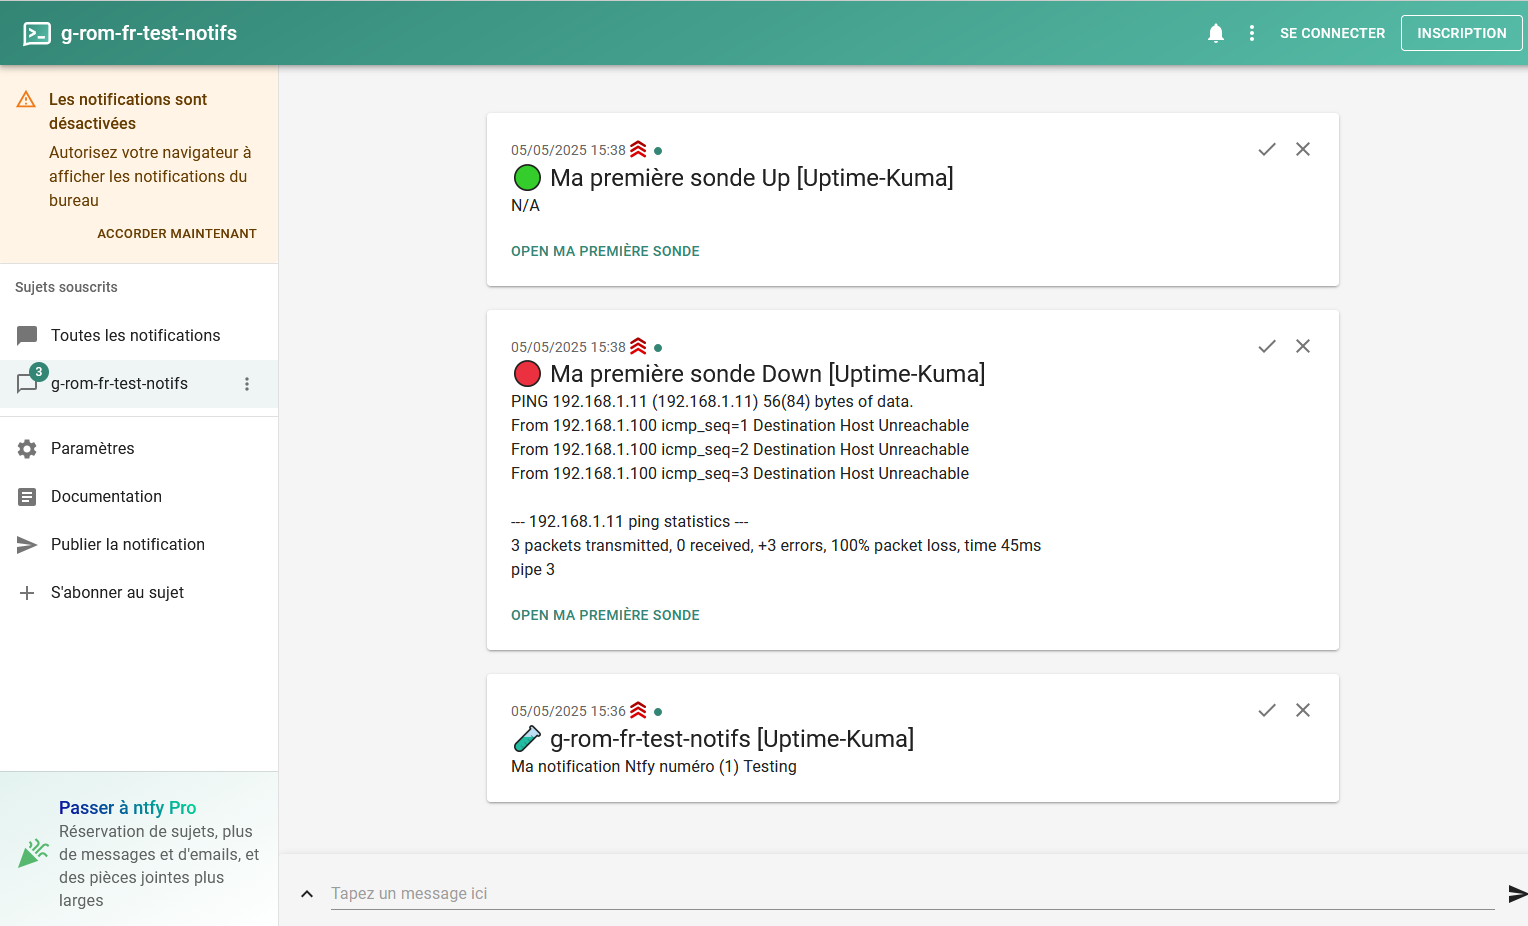The image size is (1528, 926).
Task: Click the 'Ma première sonde Up [Uptime-Kuma]' title
Action: [752, 178]
